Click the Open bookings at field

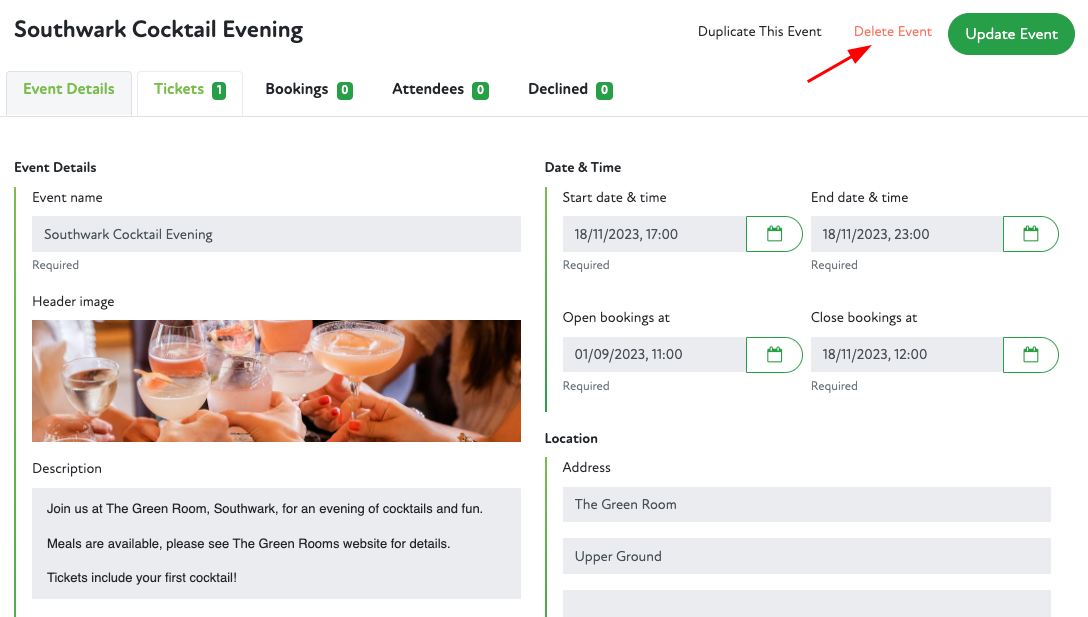tap(654, 354)
